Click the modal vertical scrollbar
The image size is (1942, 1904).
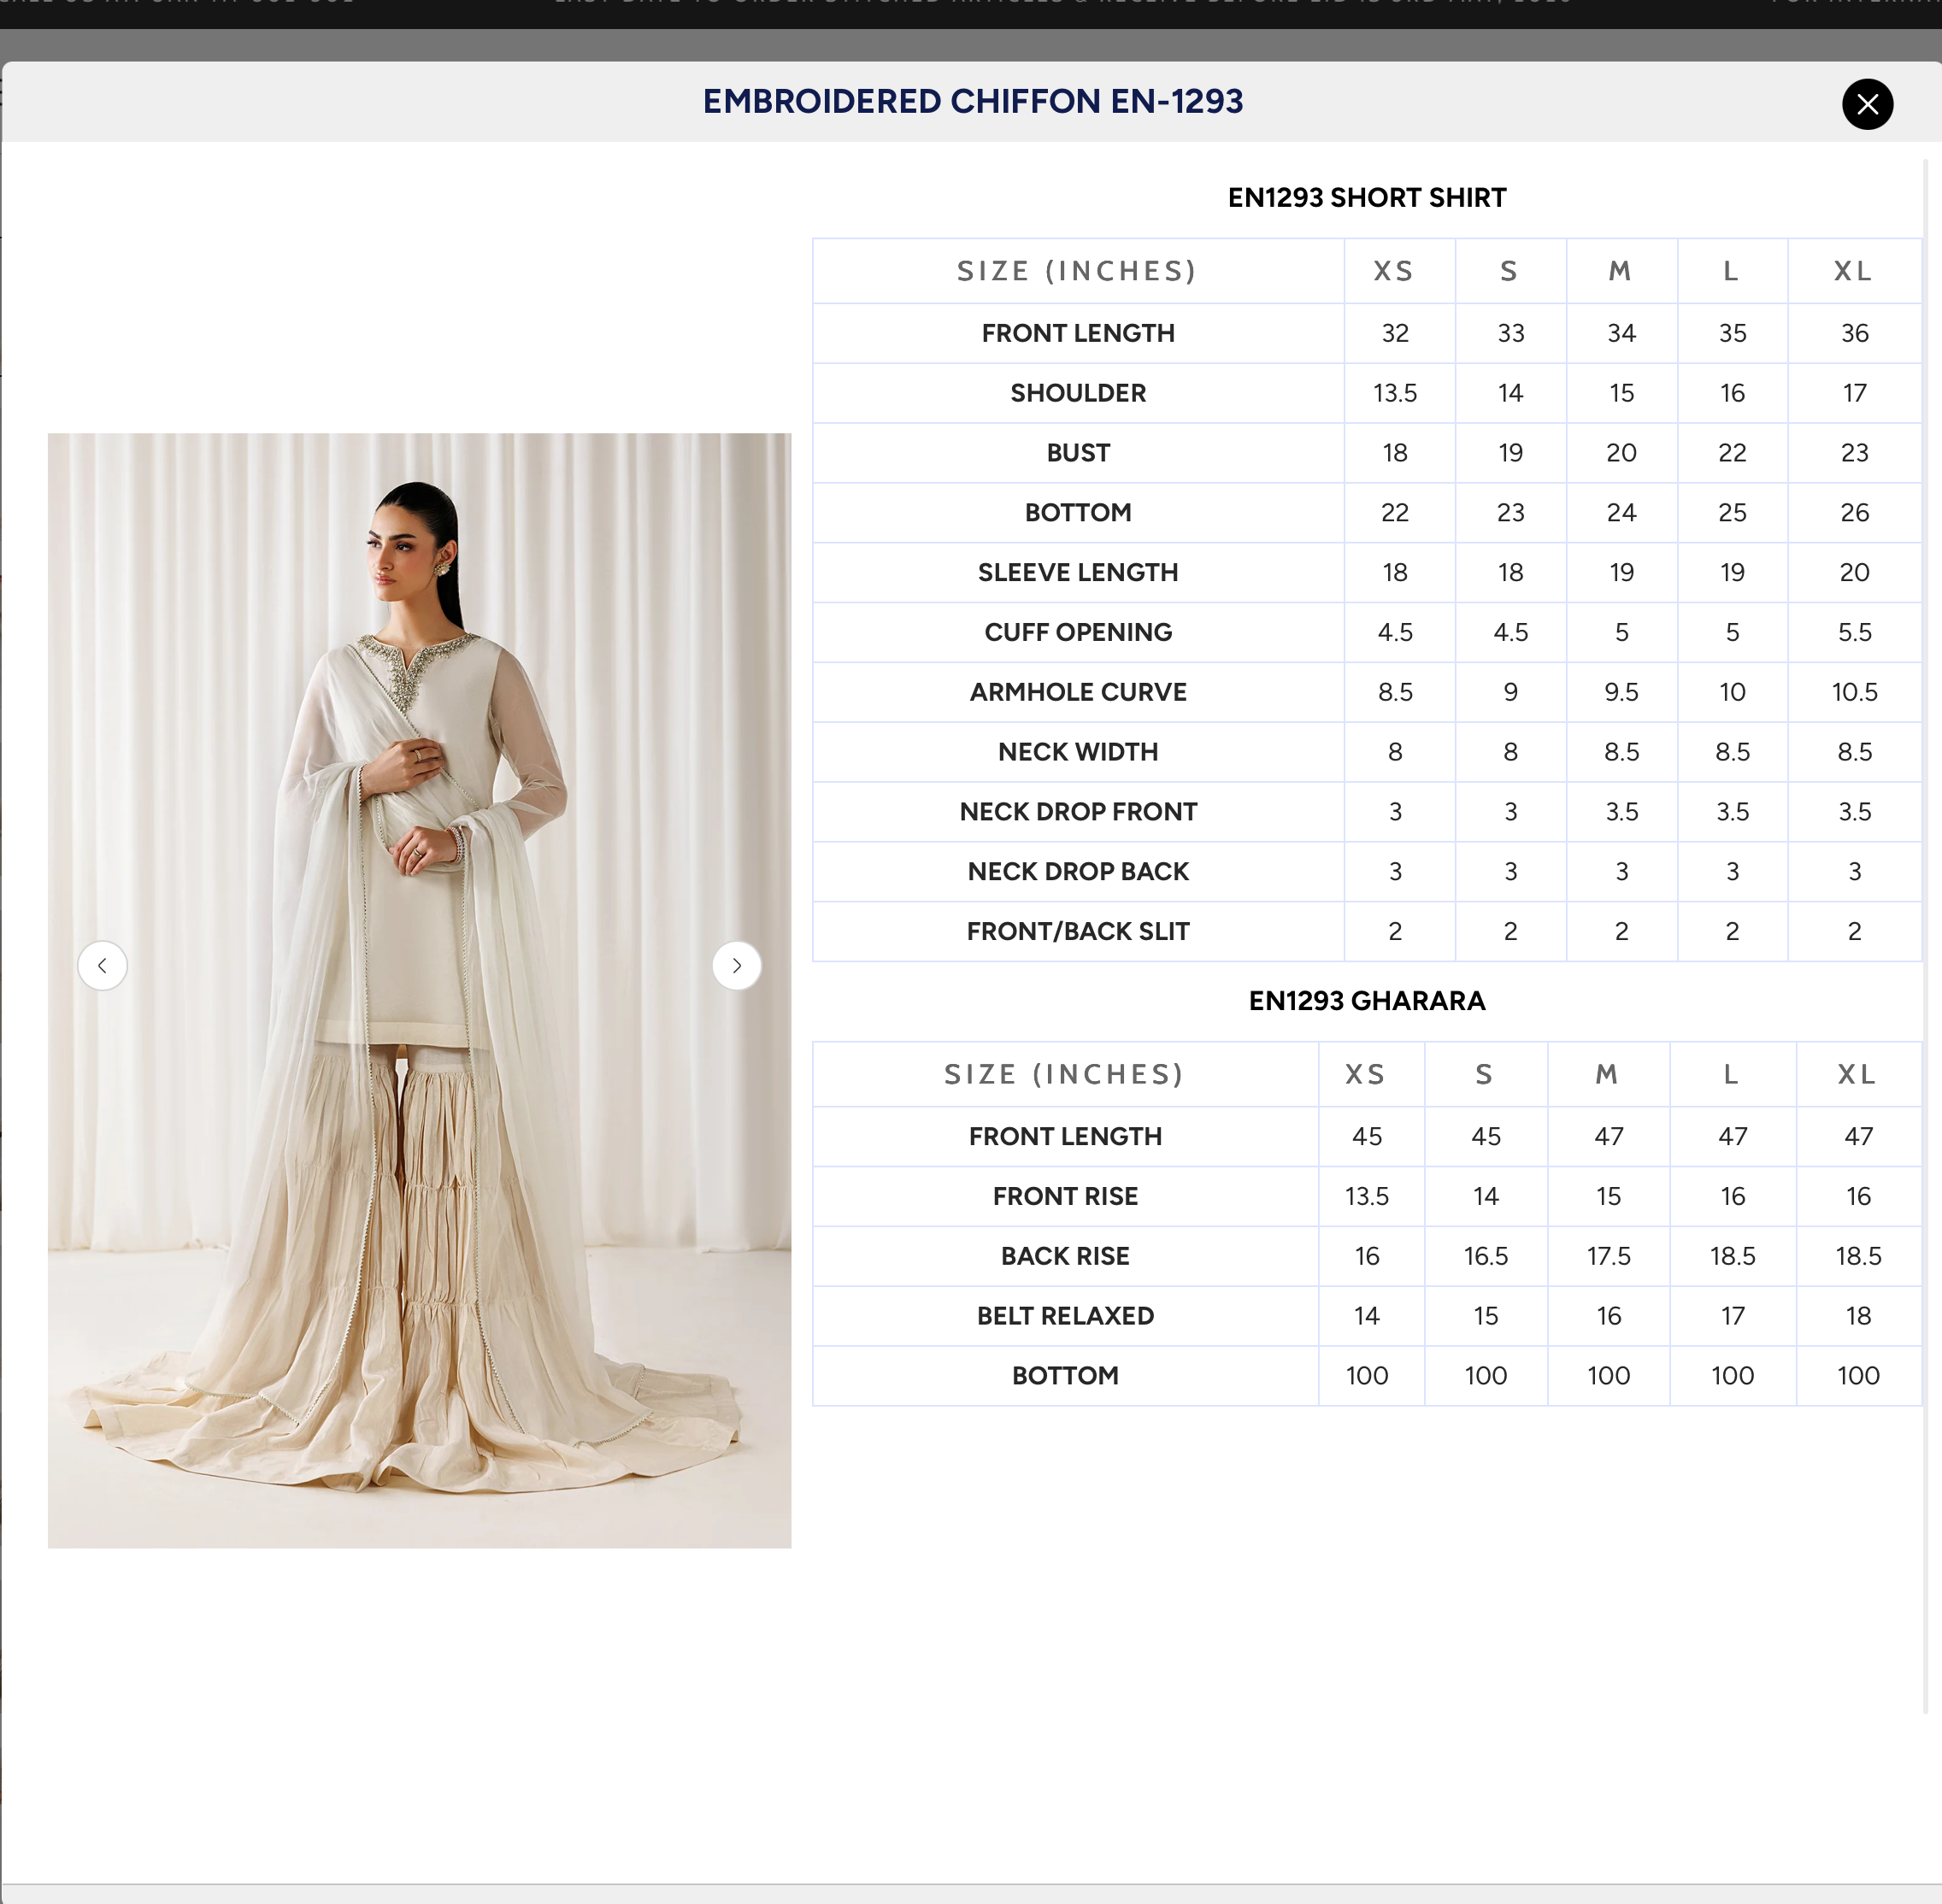[x=1925, y=935]
